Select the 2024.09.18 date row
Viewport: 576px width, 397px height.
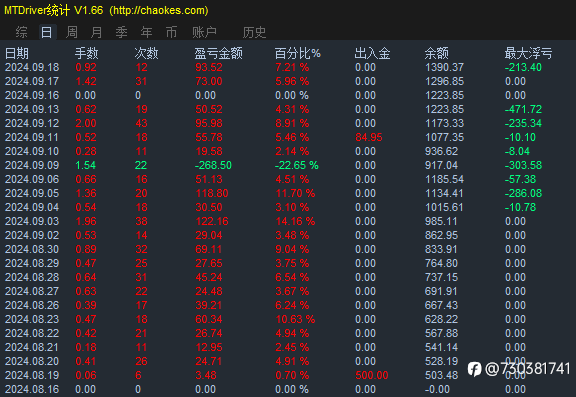288,68
